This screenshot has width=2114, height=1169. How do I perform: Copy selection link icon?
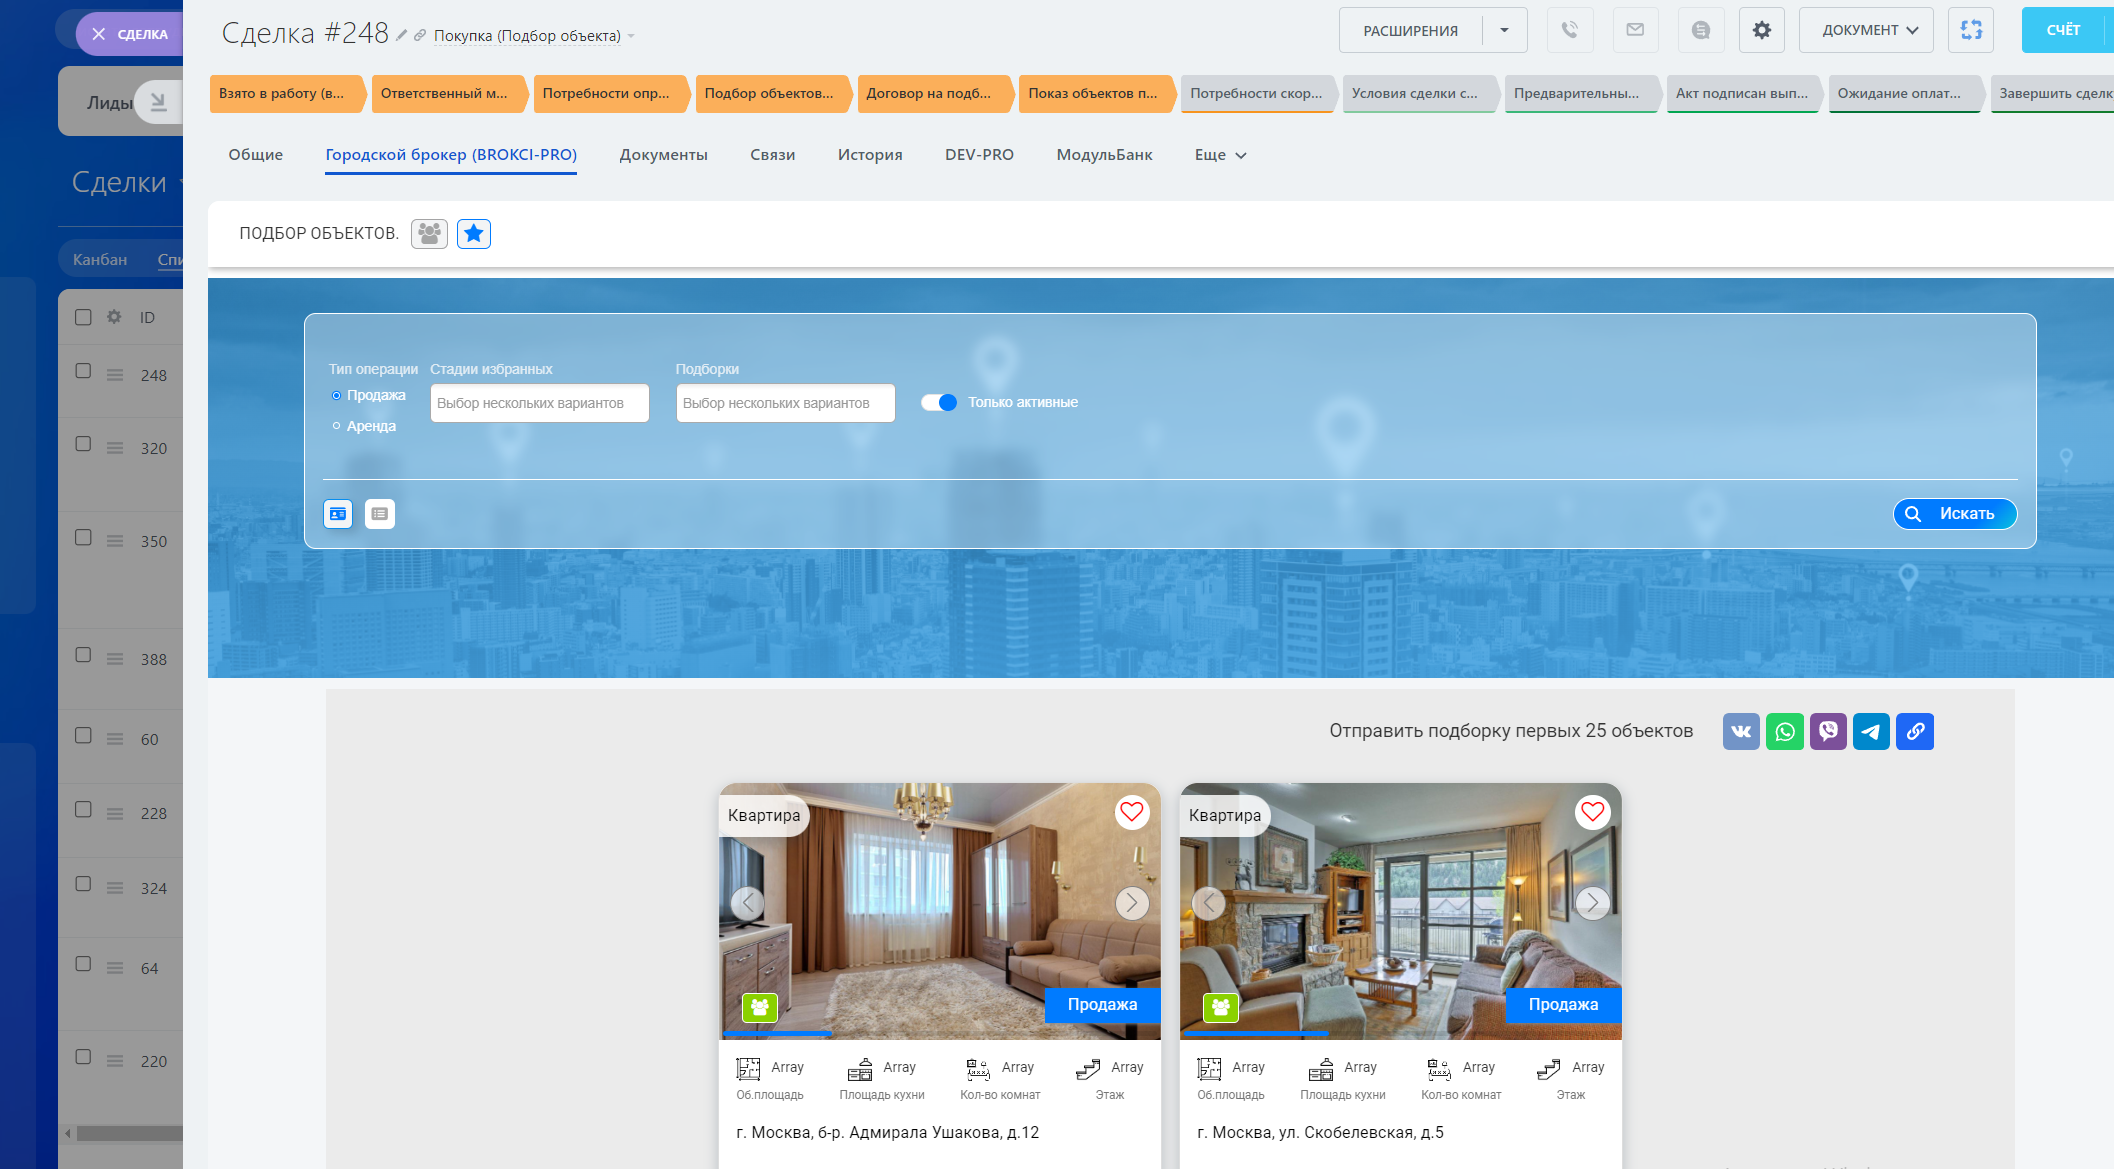click(1915, 731)
